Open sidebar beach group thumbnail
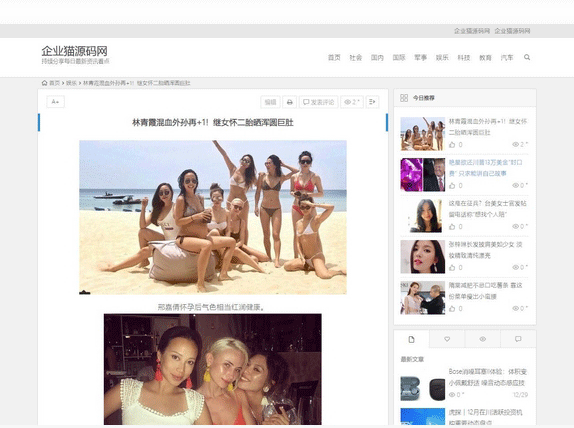This screenshot has width=574, height=428. (x=422, y=134)
